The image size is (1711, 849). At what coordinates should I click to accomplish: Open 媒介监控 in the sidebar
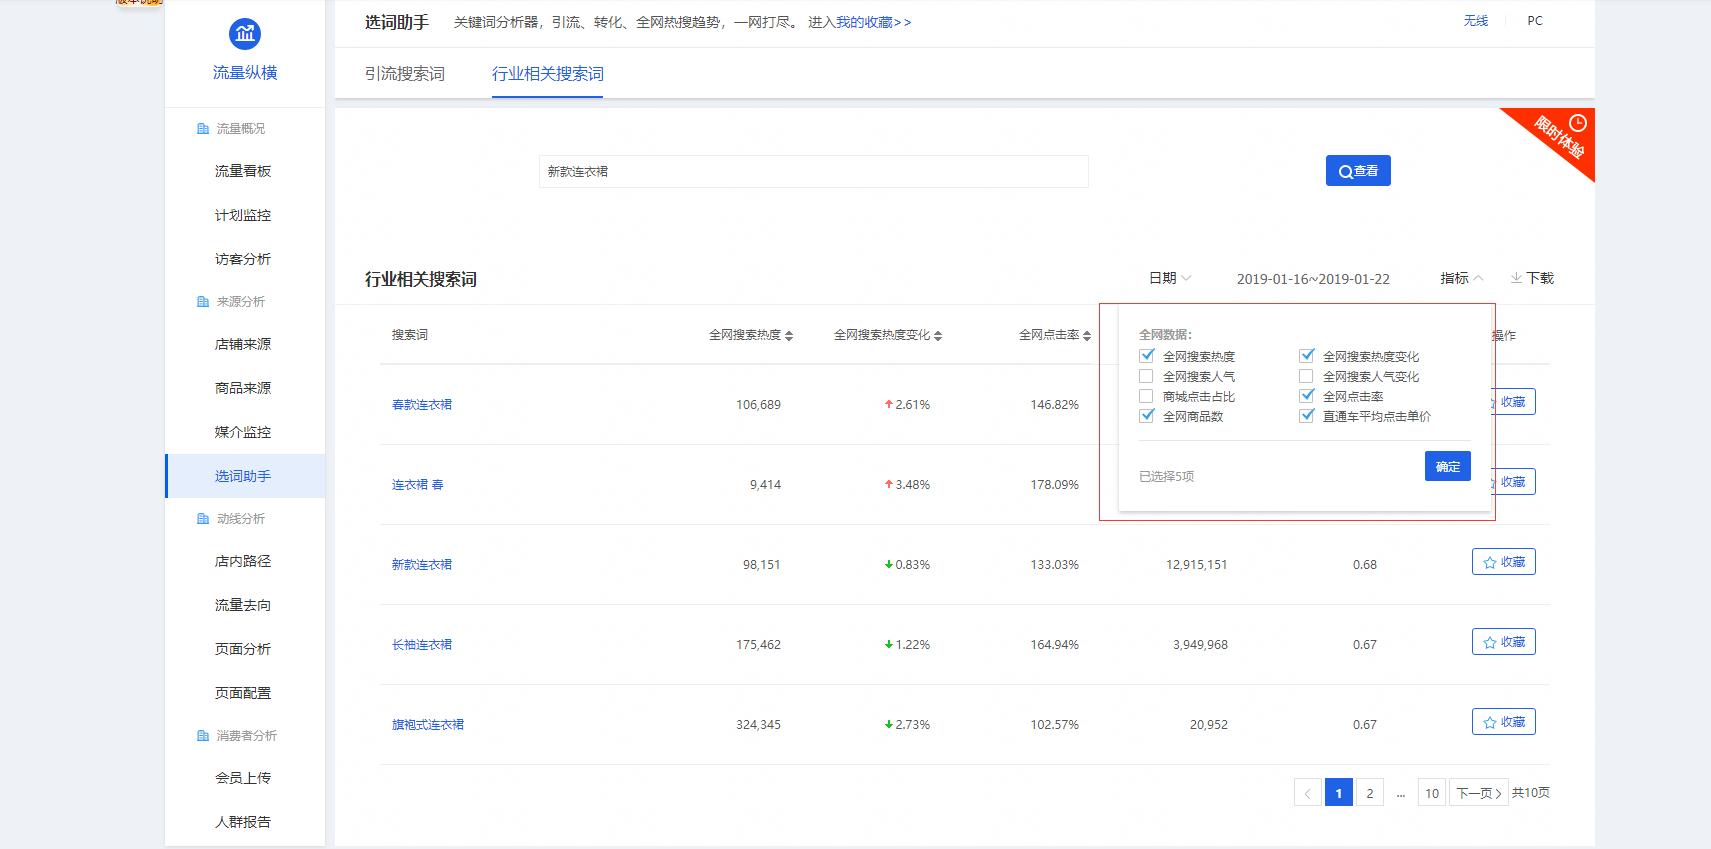(243, 432)
